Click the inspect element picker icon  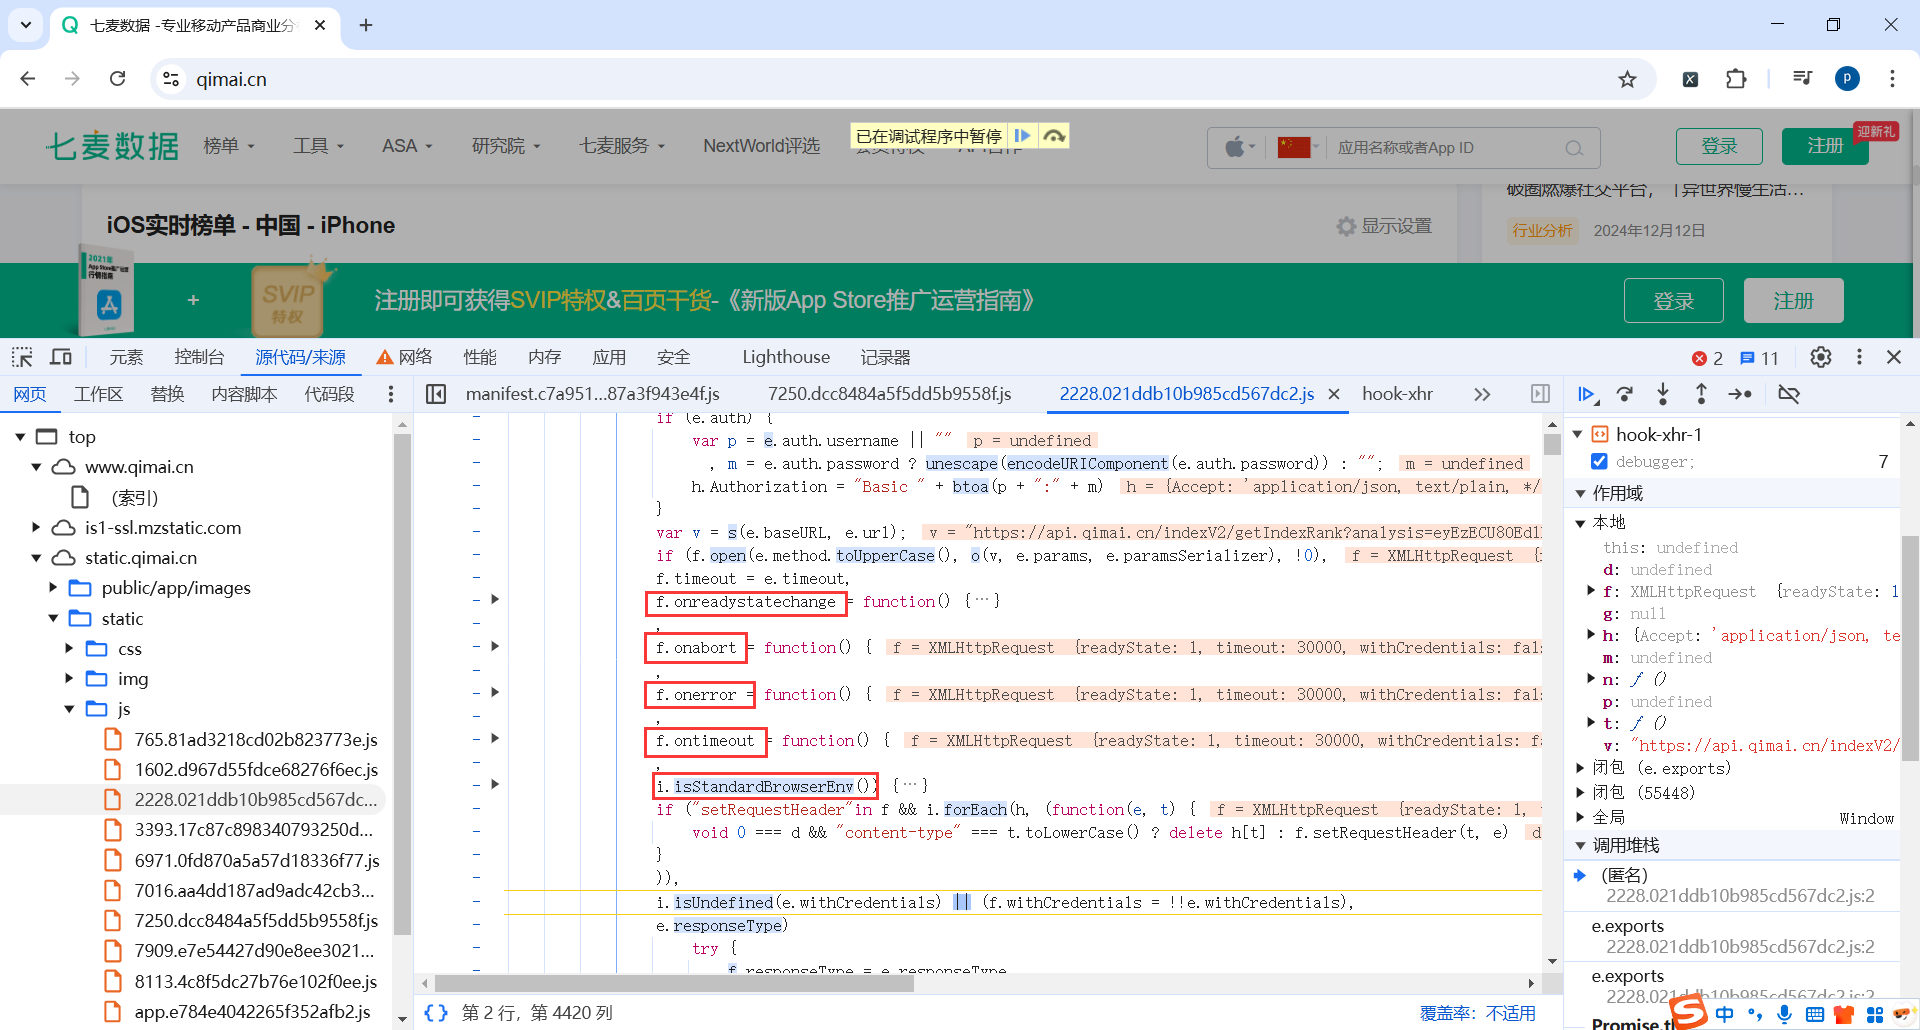click(22, 357)
